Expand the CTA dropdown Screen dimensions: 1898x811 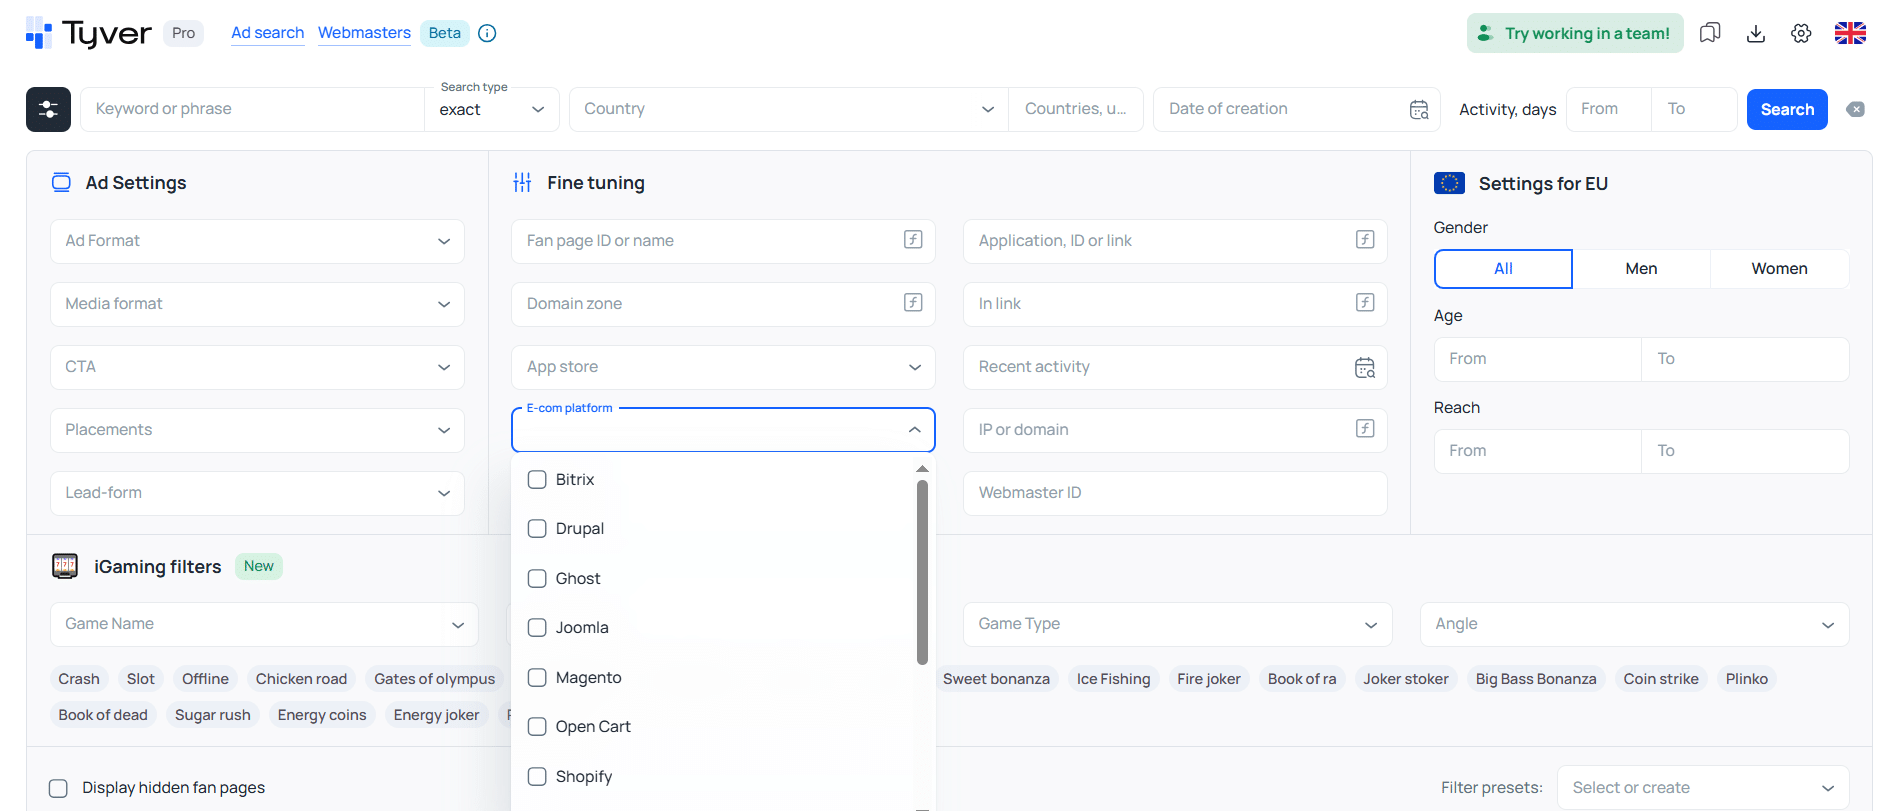[257, 367]
